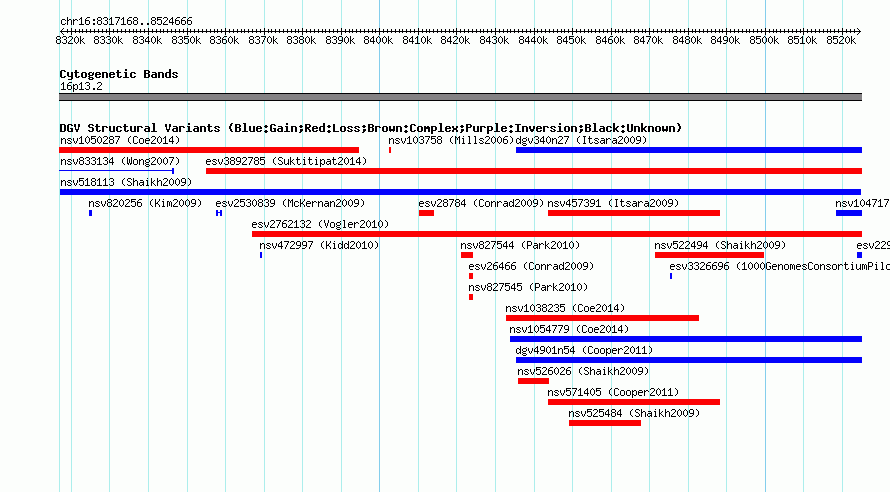The image size is (890, 492).
Task: Click the nsv820256 (Kim2009) small blue marker
Action: pyautogui.click(x=90, y=213)
